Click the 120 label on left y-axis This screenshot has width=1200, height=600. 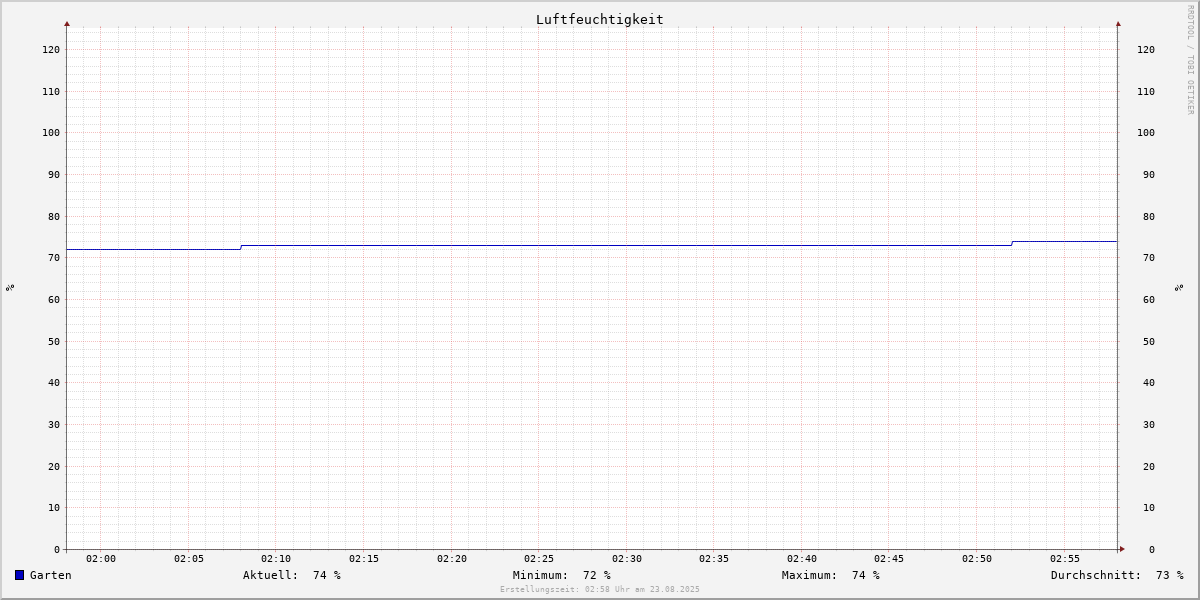click(51, 49)
